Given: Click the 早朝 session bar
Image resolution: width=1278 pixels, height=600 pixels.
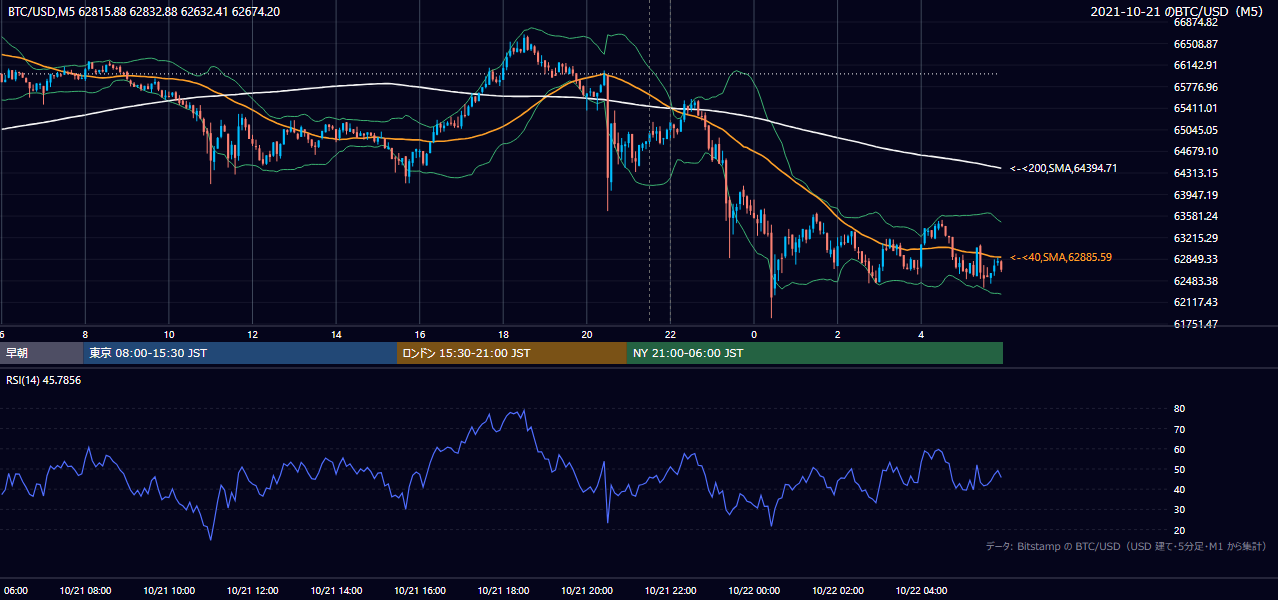Looking at the screenshot, I should pyautogui.click(x=41, y=353).
